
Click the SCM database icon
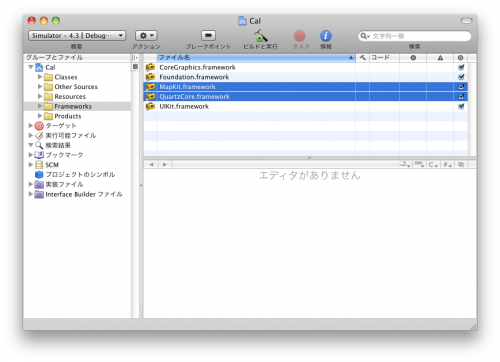(39, 165)
